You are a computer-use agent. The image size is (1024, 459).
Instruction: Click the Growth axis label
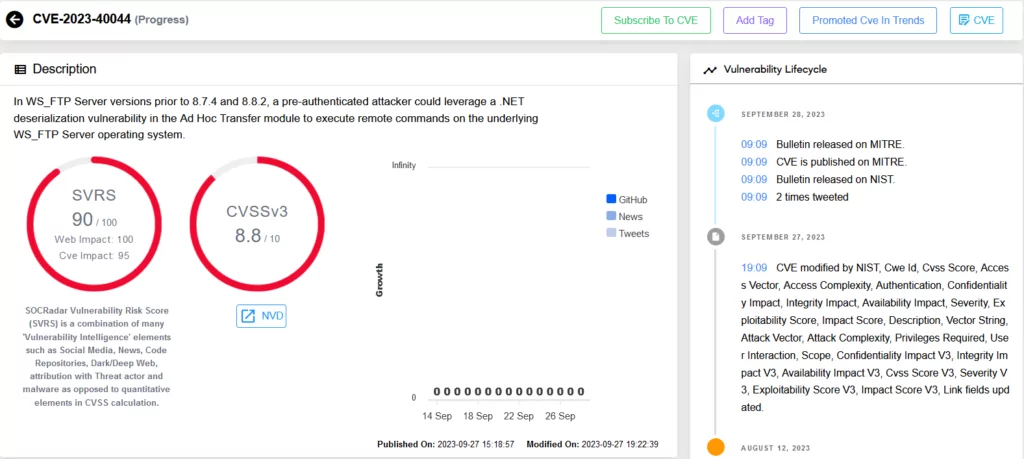click(x=379, y=280)
